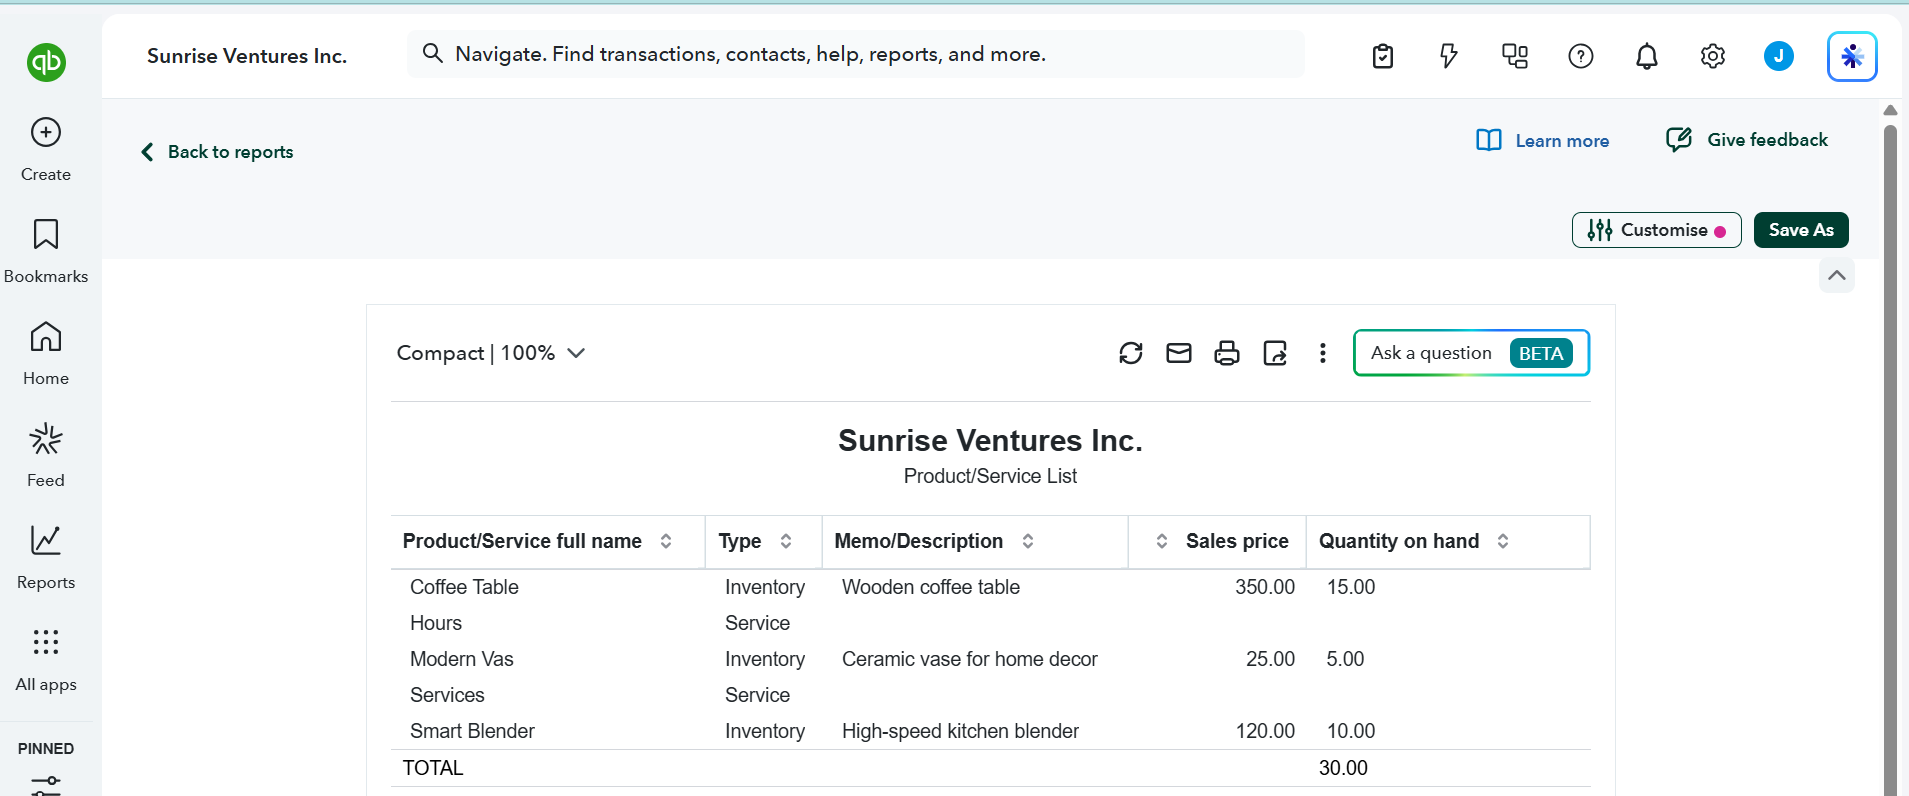
Task: Select the Smart Blender product name
Action: point(472,731)
